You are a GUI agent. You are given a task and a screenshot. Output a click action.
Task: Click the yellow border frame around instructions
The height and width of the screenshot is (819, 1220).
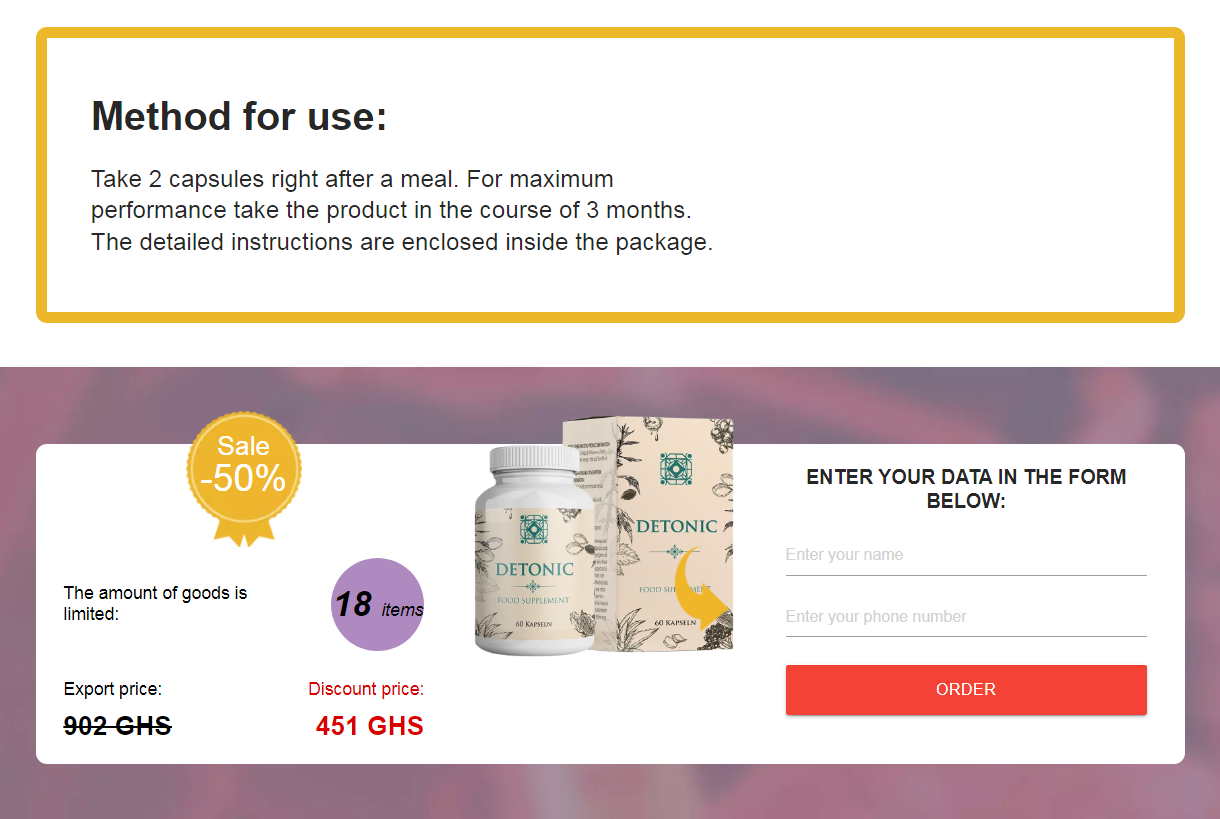pyautogui.click(x=610, y=33)
